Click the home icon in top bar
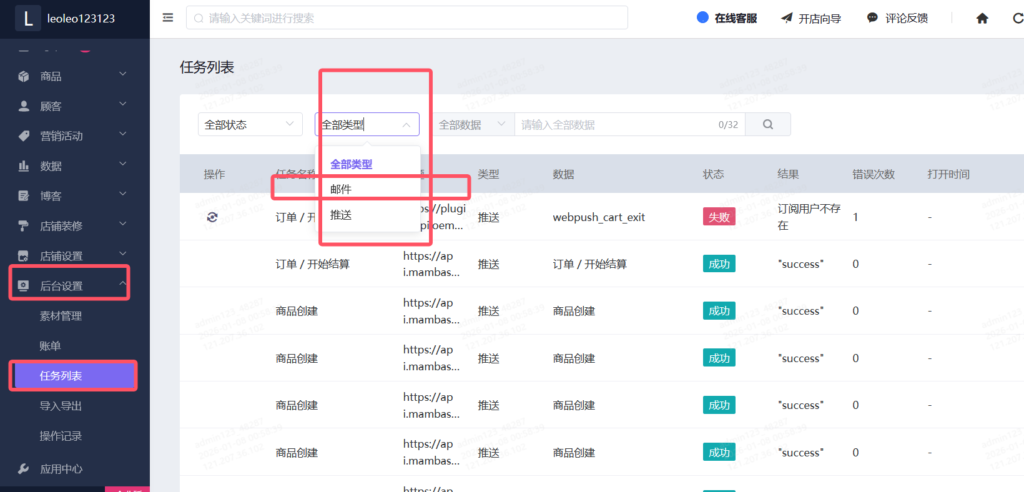The width and height of the screenshot is (1024, 492). 982,18
